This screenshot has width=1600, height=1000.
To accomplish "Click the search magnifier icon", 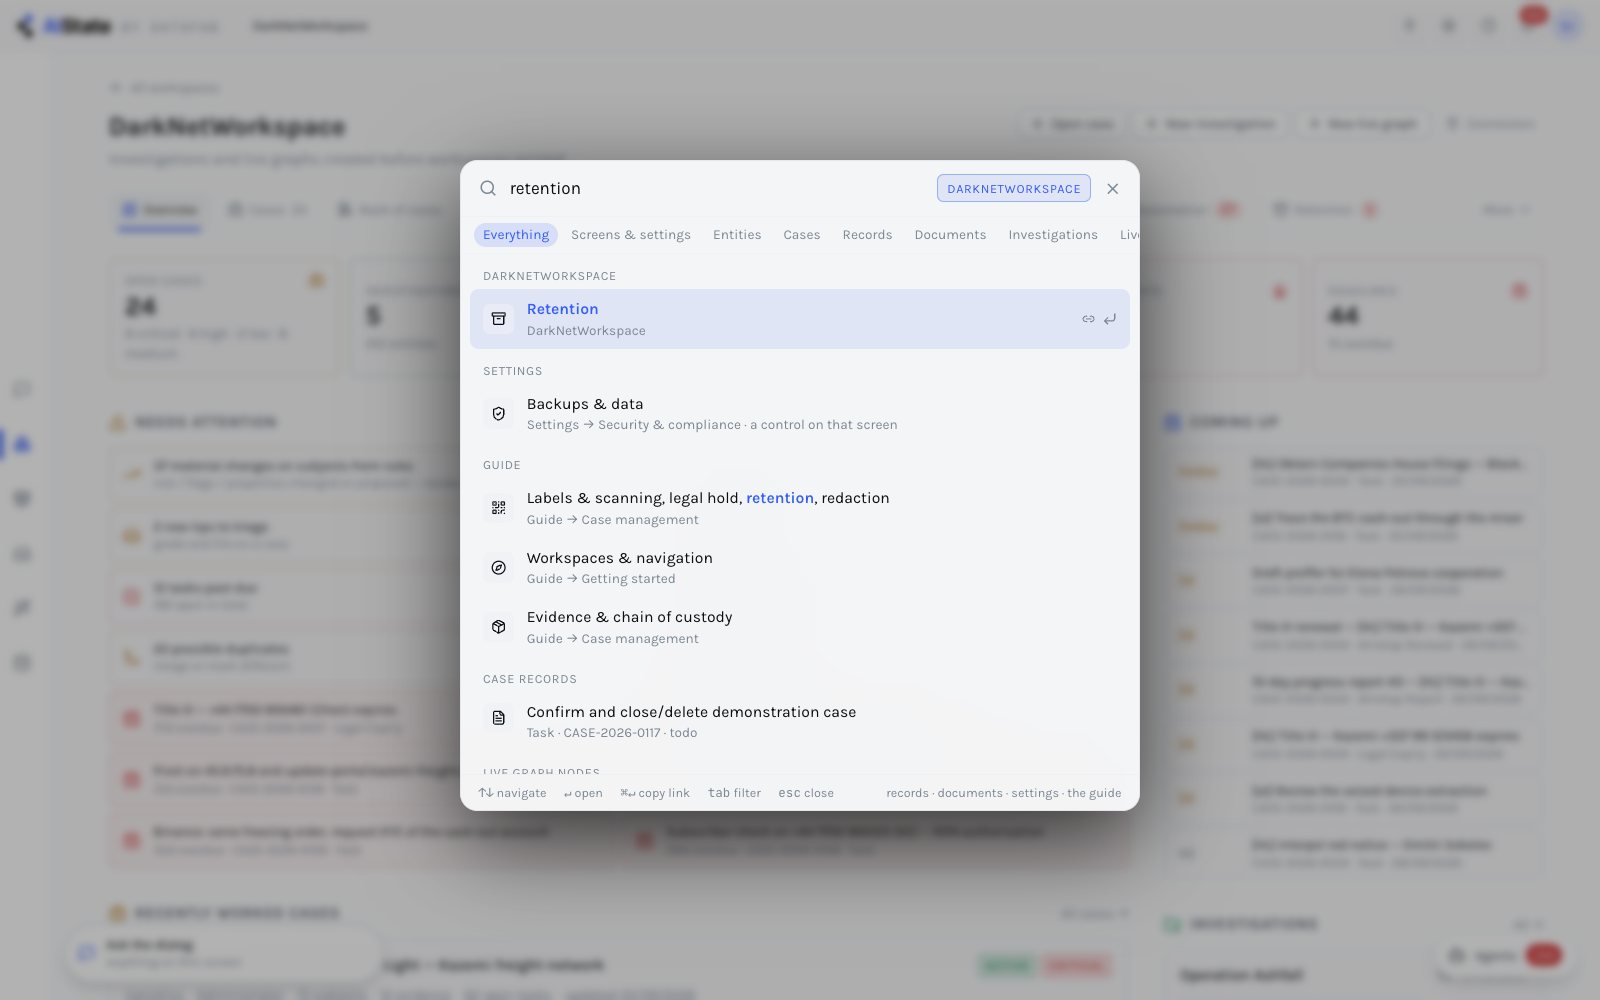I will 488,188.
